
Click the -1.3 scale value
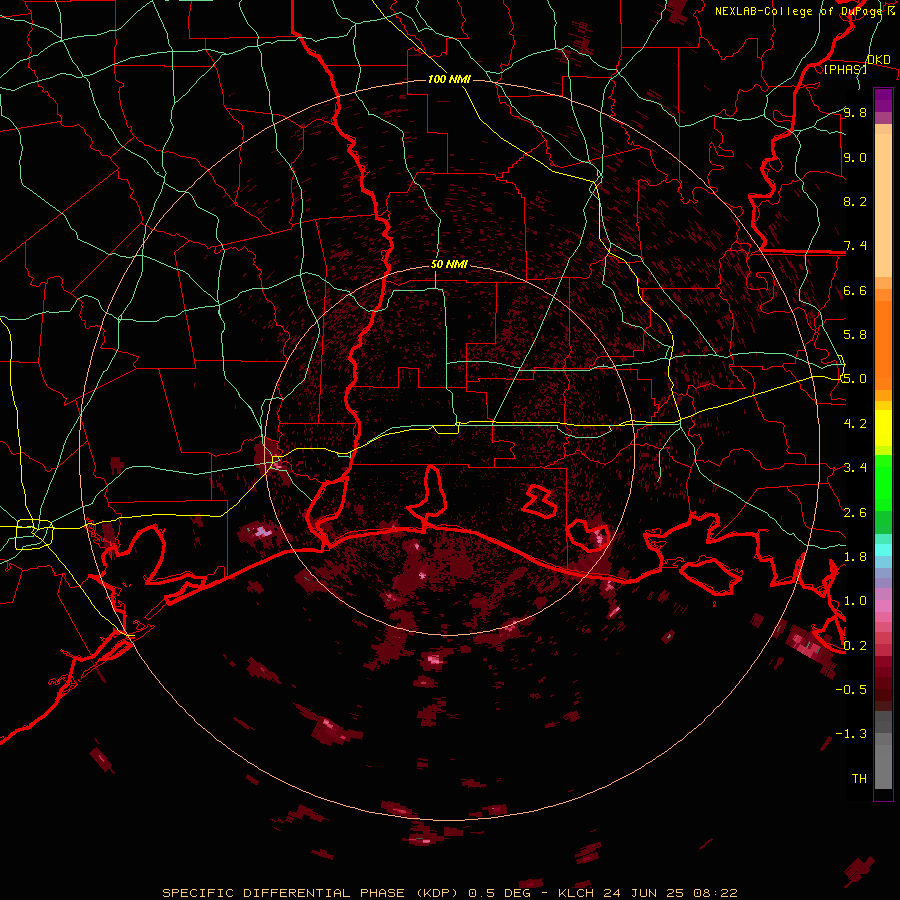[x=851, y=734]
